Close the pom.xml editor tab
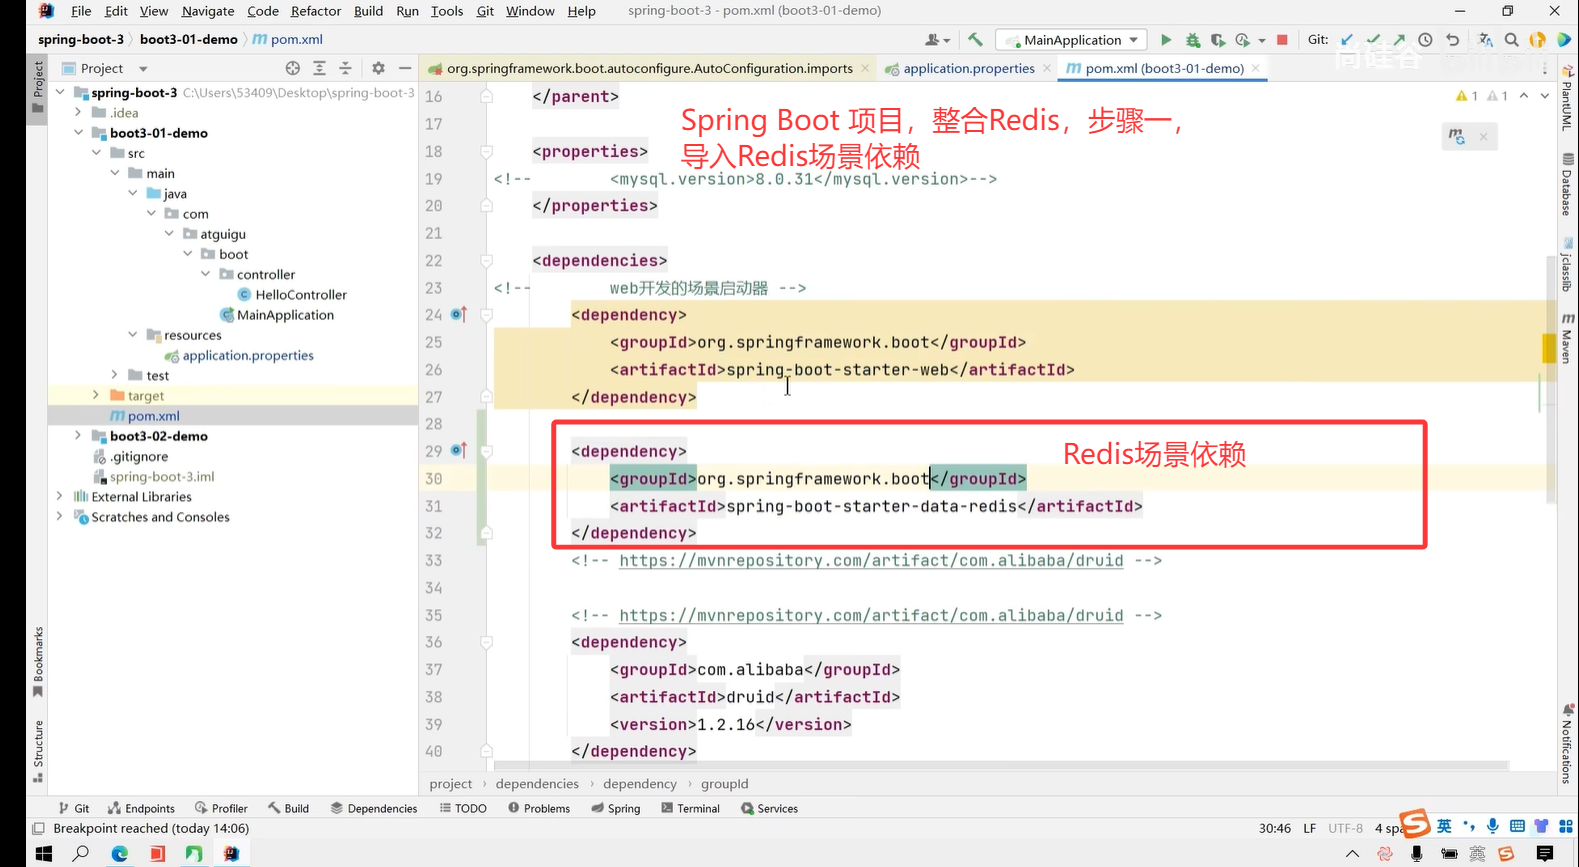1579x867 pixels. click(x=1255, y=68)
